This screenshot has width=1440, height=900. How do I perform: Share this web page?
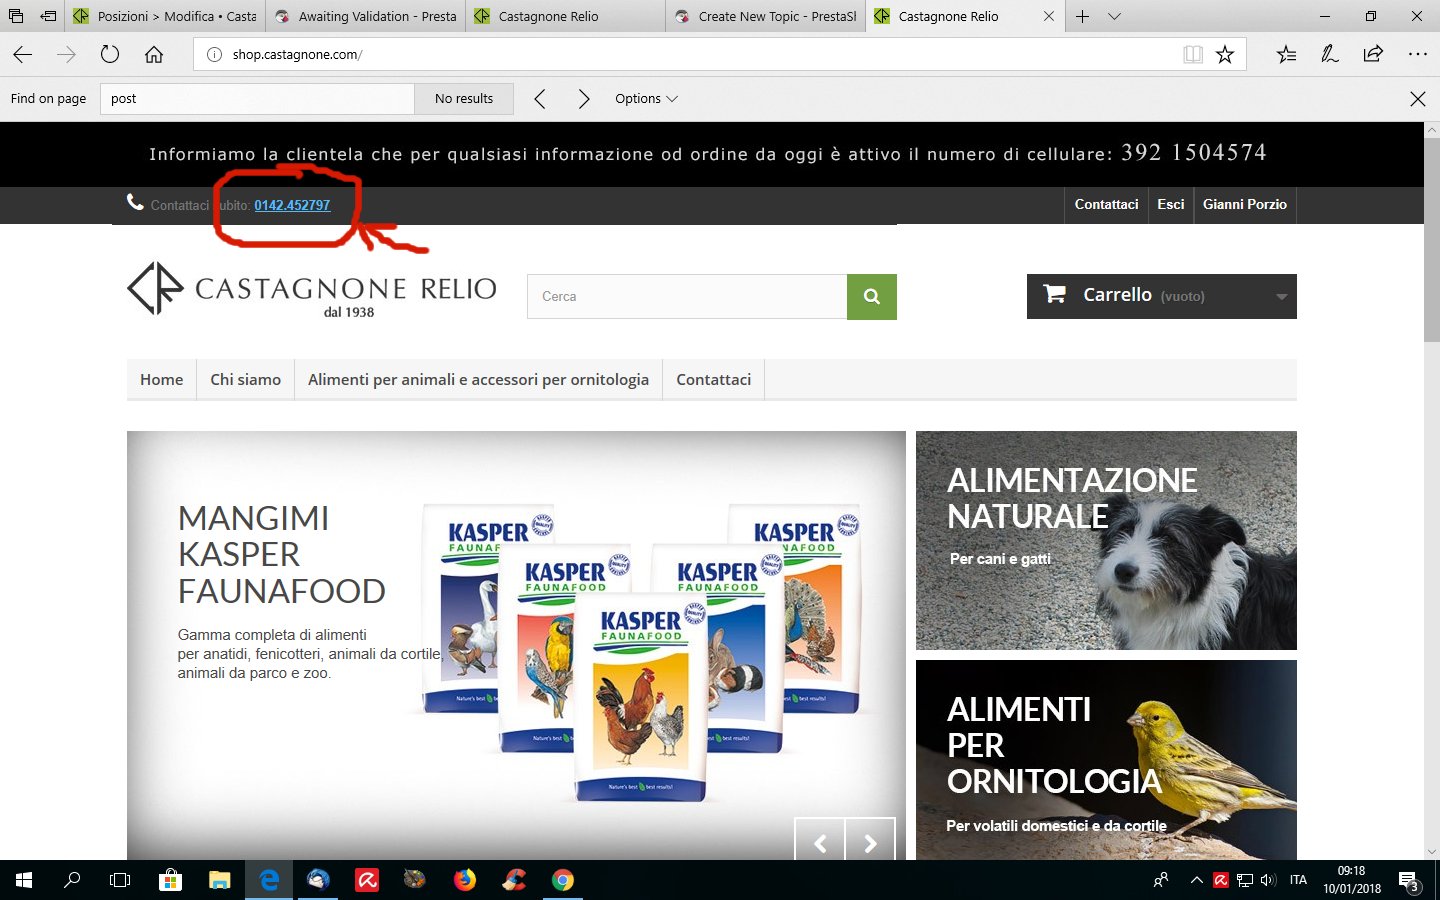point(1374,55)
